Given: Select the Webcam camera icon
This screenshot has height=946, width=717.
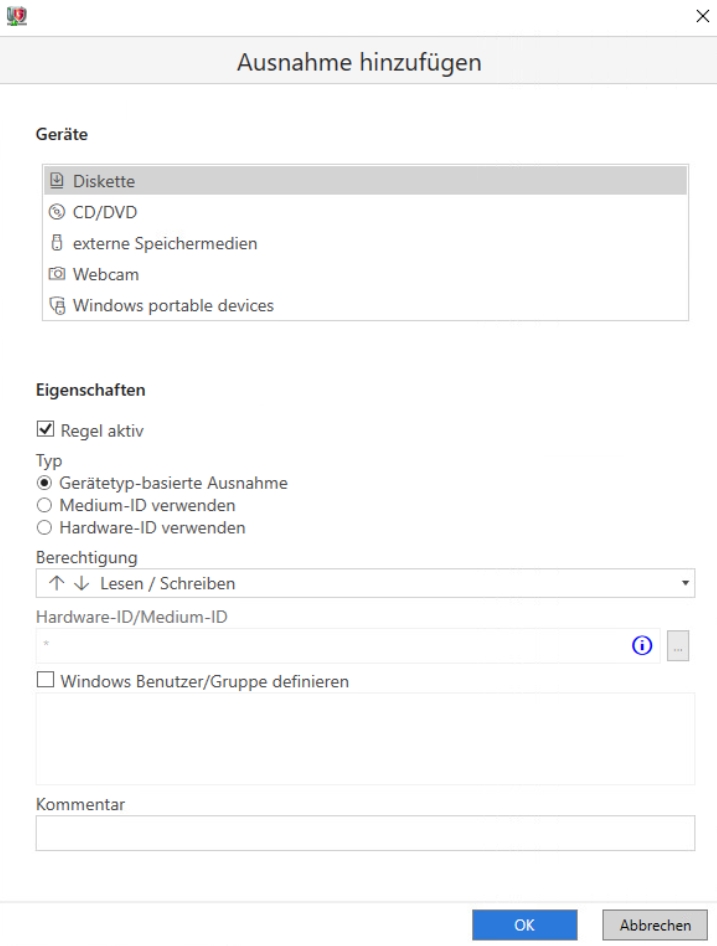Looking at the screenshot, I should (57, 274).
